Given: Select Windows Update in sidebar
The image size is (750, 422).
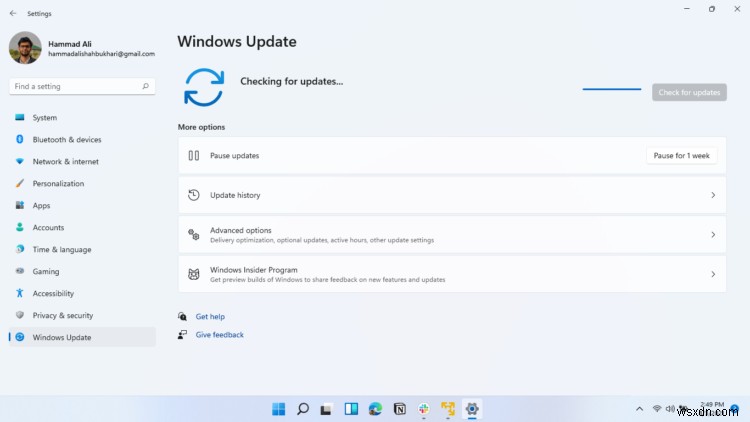Looking at the screenshot, I should pyautogui.click(x=82, y=337).
